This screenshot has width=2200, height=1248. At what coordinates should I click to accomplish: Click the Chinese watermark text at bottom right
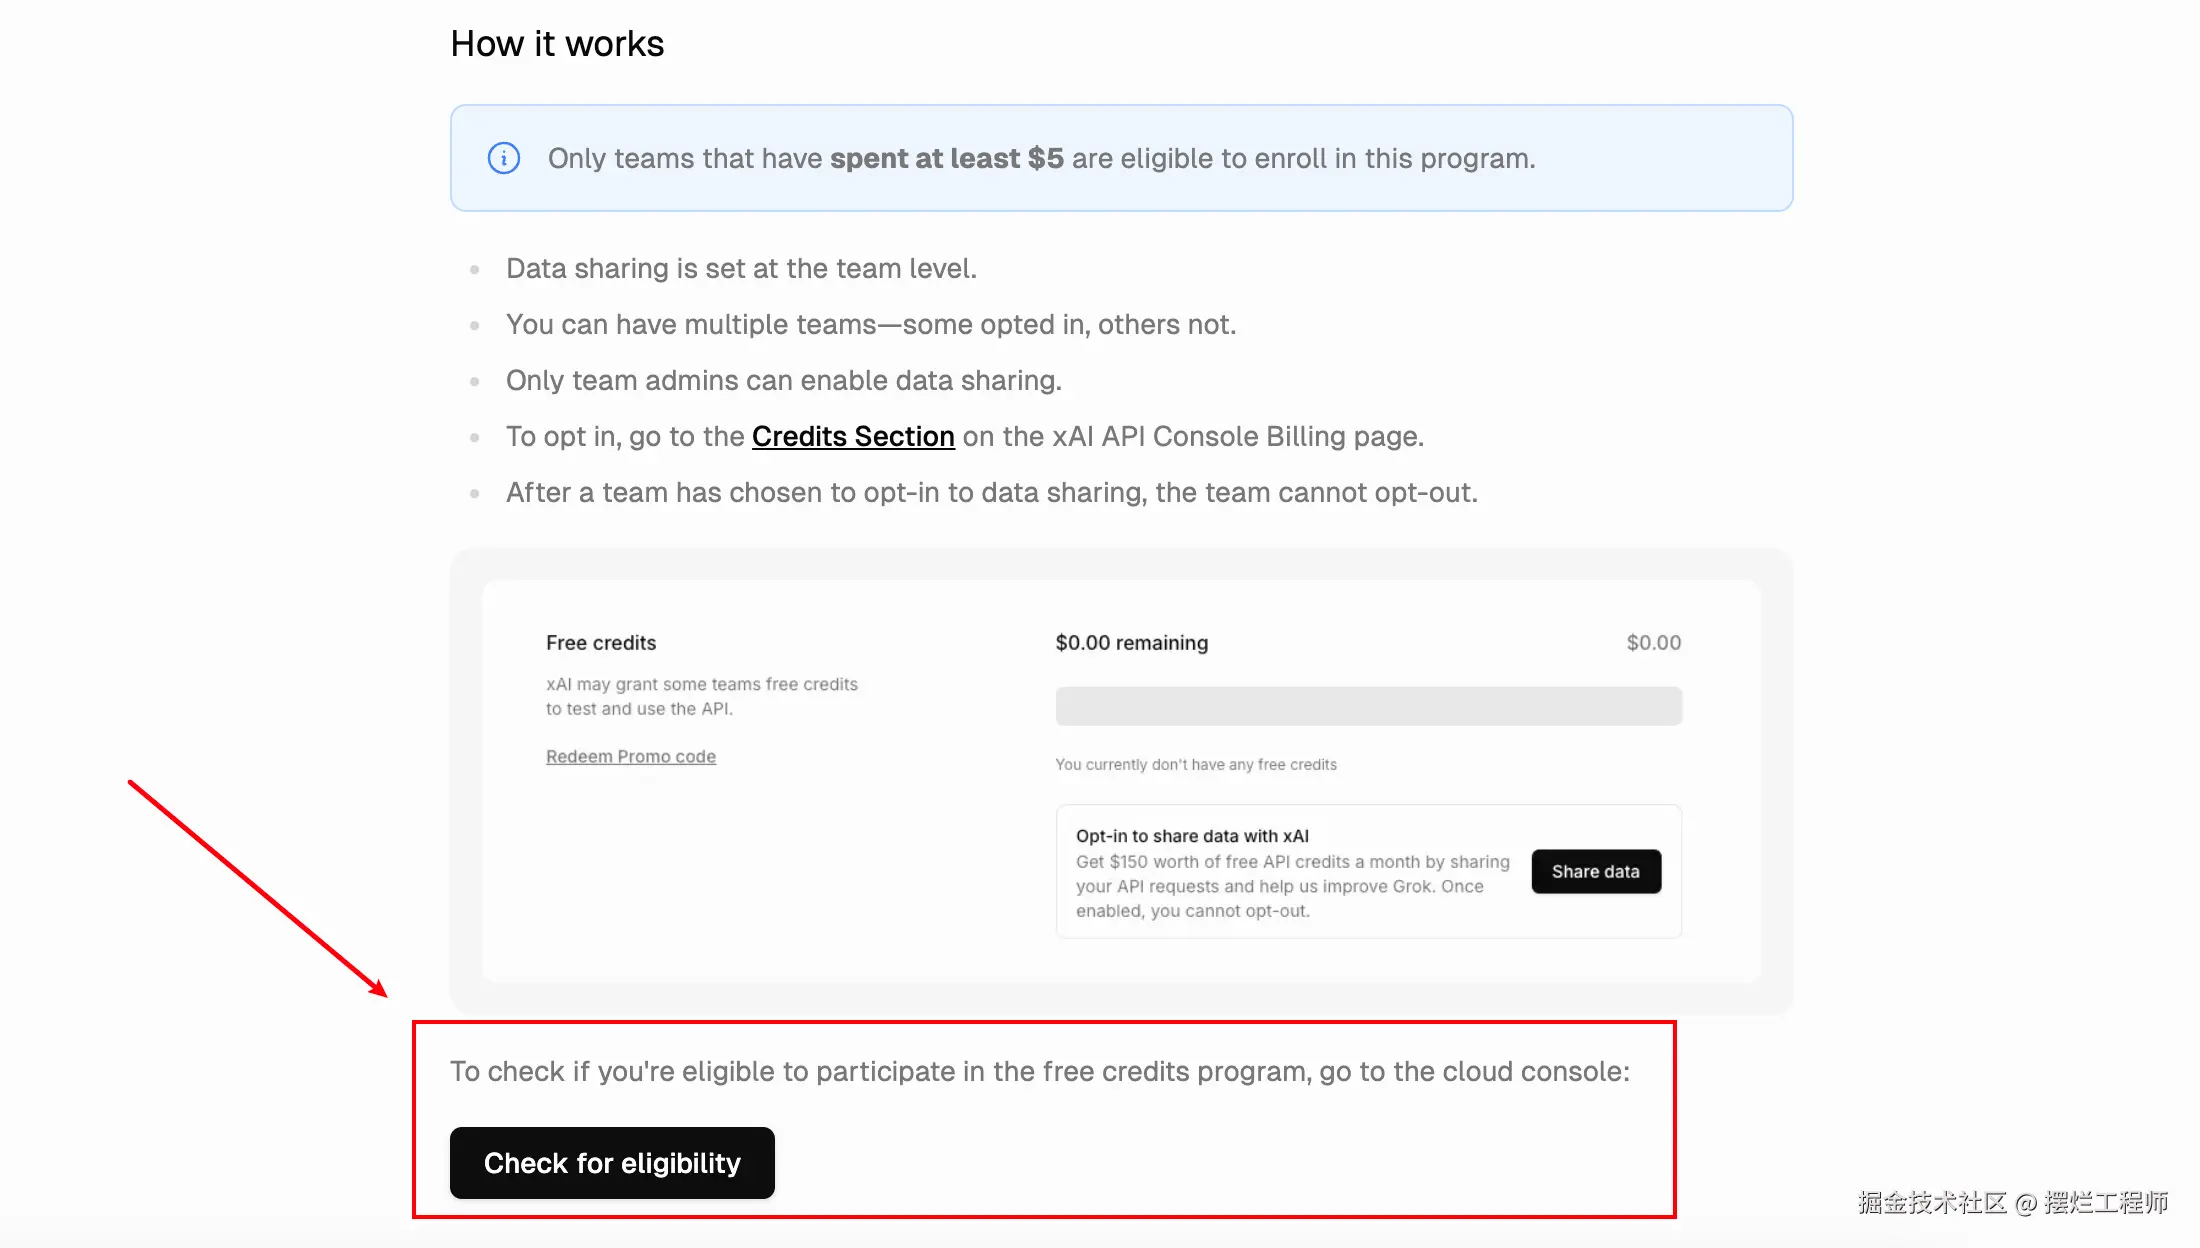click(2012, 1202)
